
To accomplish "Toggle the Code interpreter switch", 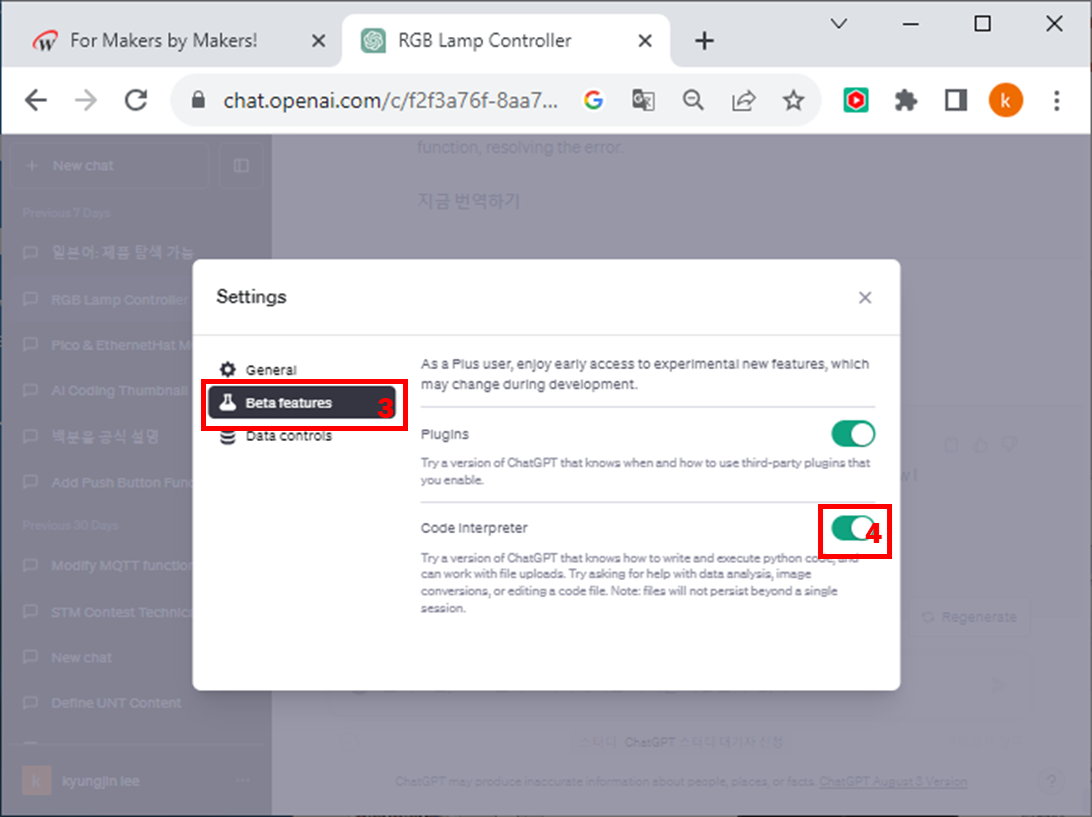I will (853, 529).
